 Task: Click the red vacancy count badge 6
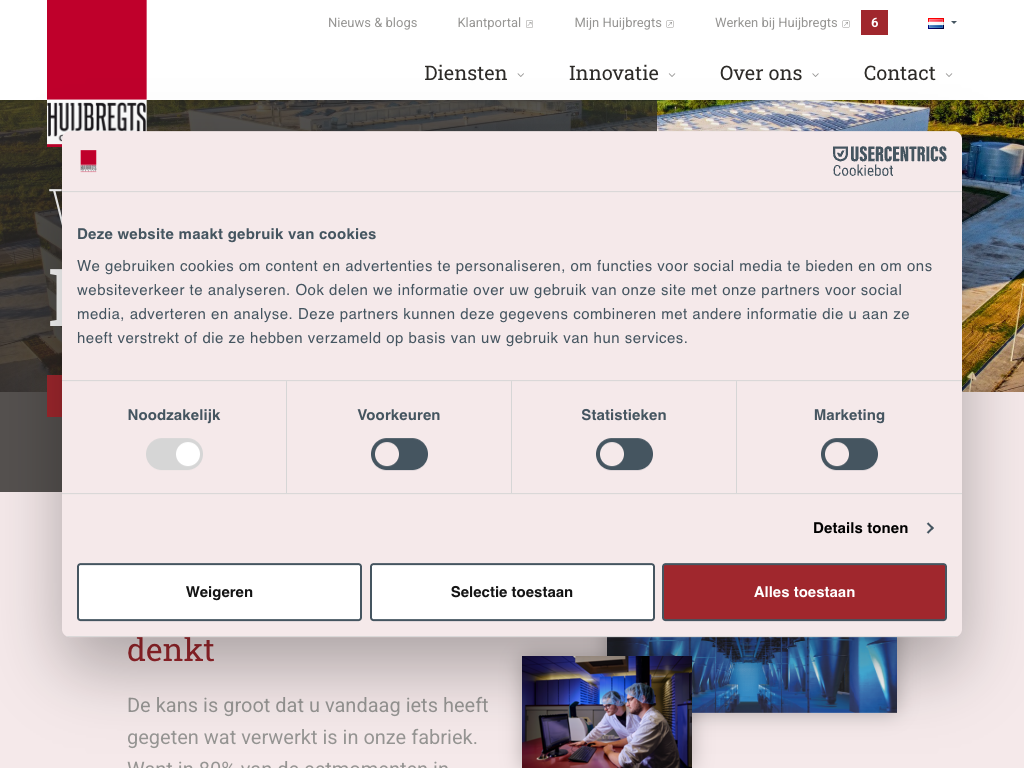pos(874,23)
